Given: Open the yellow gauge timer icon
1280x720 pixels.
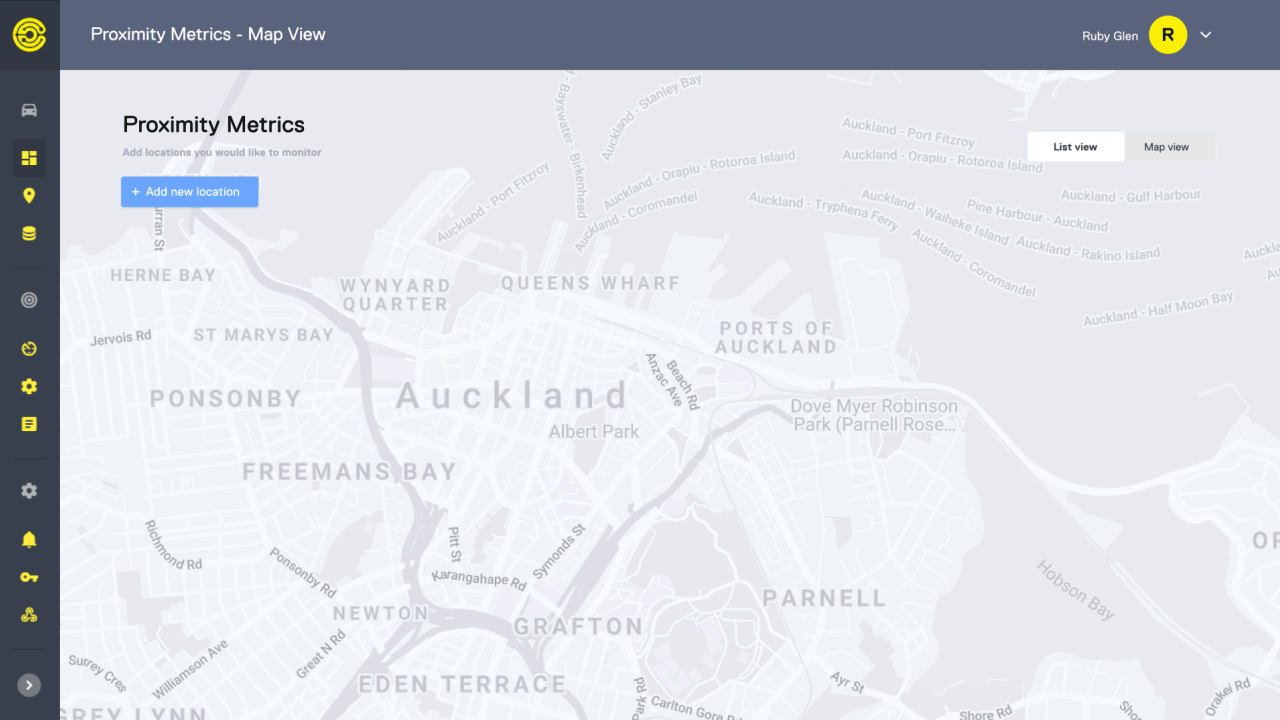Looking at the screenshot, I should click(29, 348).
